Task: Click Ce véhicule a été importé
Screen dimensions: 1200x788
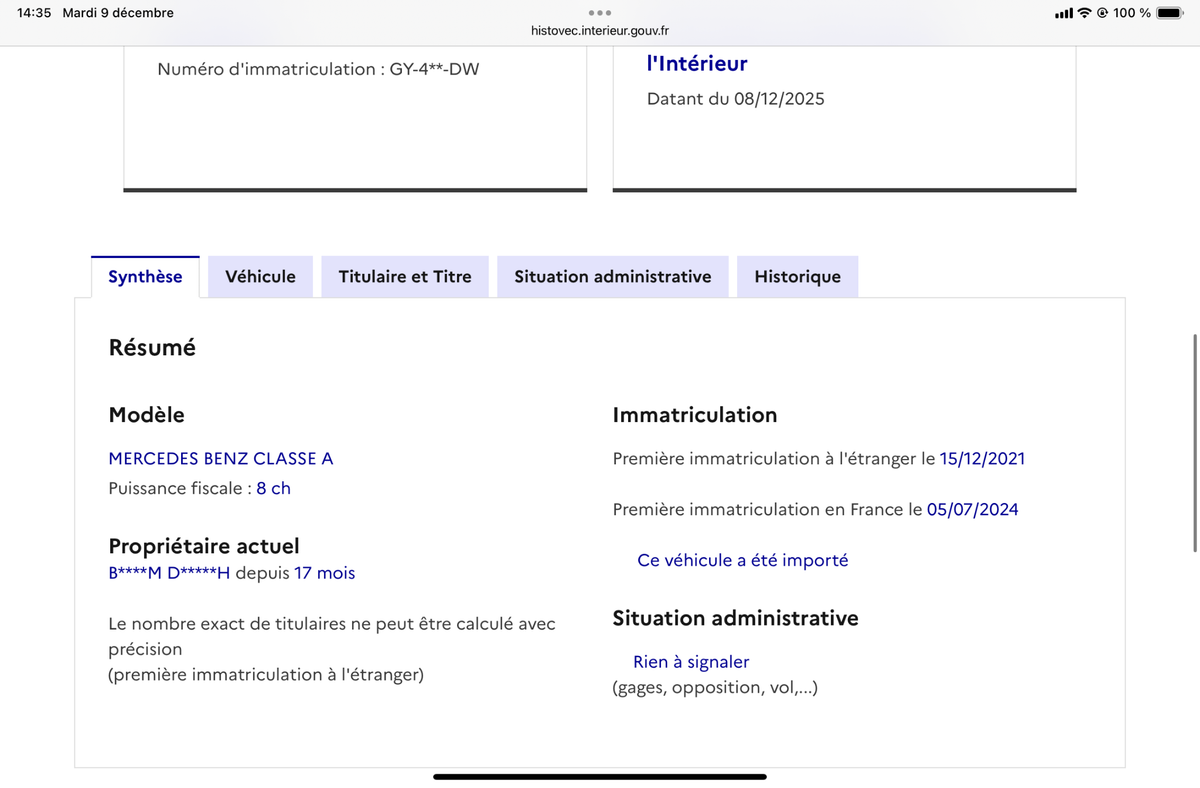Action: [742, 560]
